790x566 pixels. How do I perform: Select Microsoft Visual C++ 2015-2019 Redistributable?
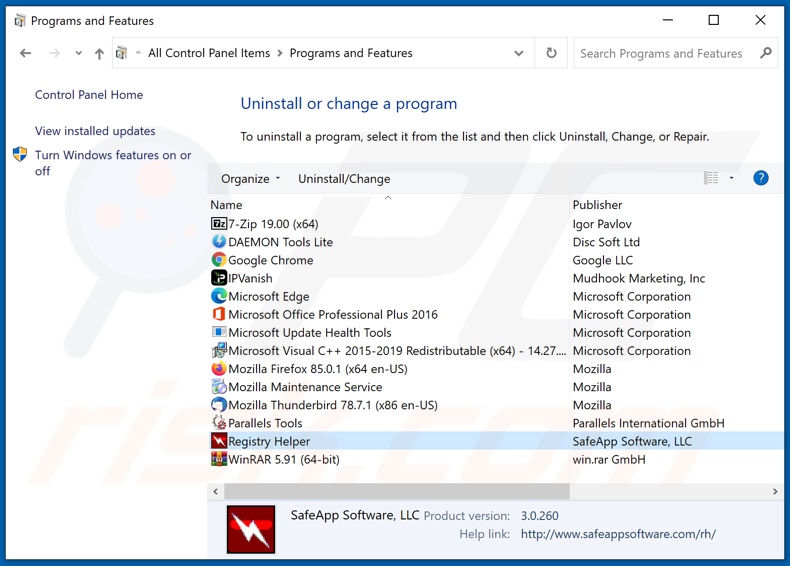(x=496, y=351)
